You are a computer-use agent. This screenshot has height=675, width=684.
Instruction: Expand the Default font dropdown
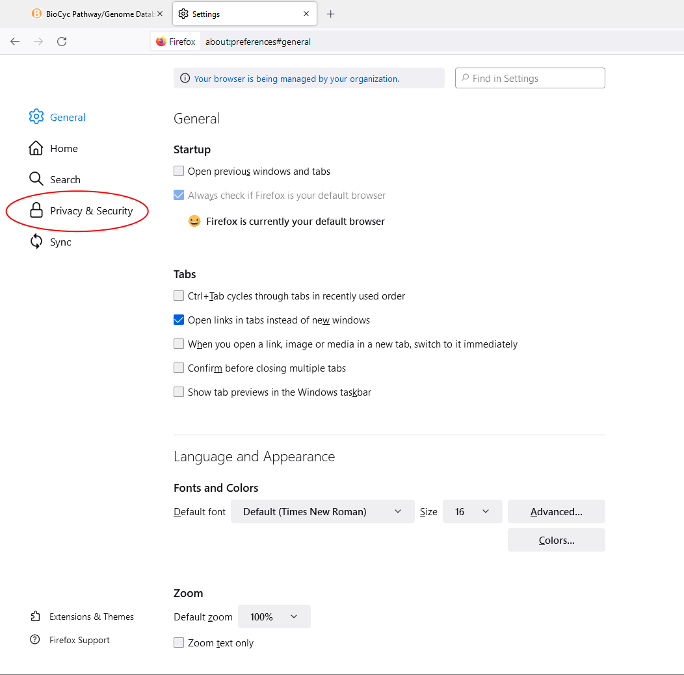click(x=322, y=512)
